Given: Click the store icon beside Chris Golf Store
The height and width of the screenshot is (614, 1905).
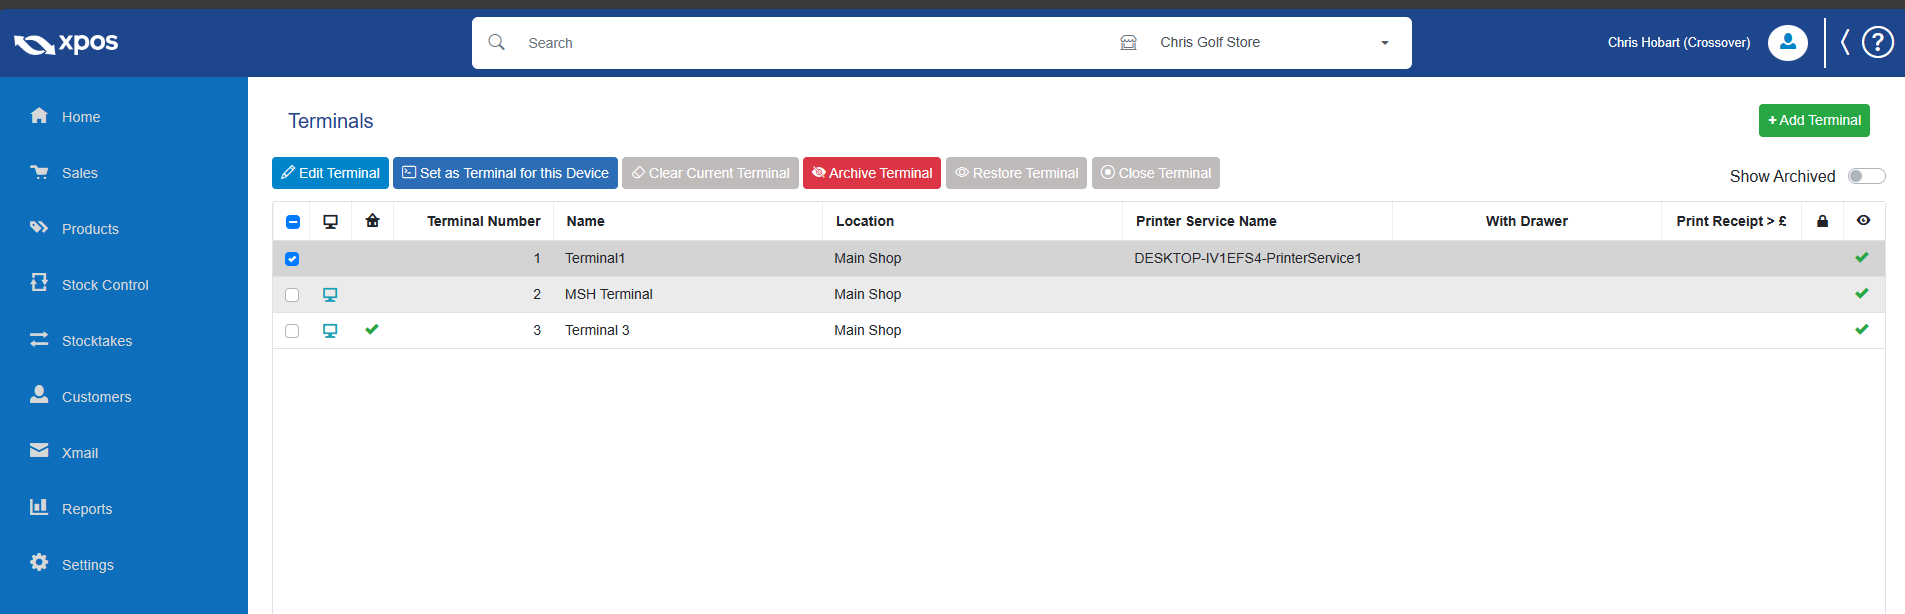Looking at the screenshot, I should pyautogui.click(x=1128, y=42).
